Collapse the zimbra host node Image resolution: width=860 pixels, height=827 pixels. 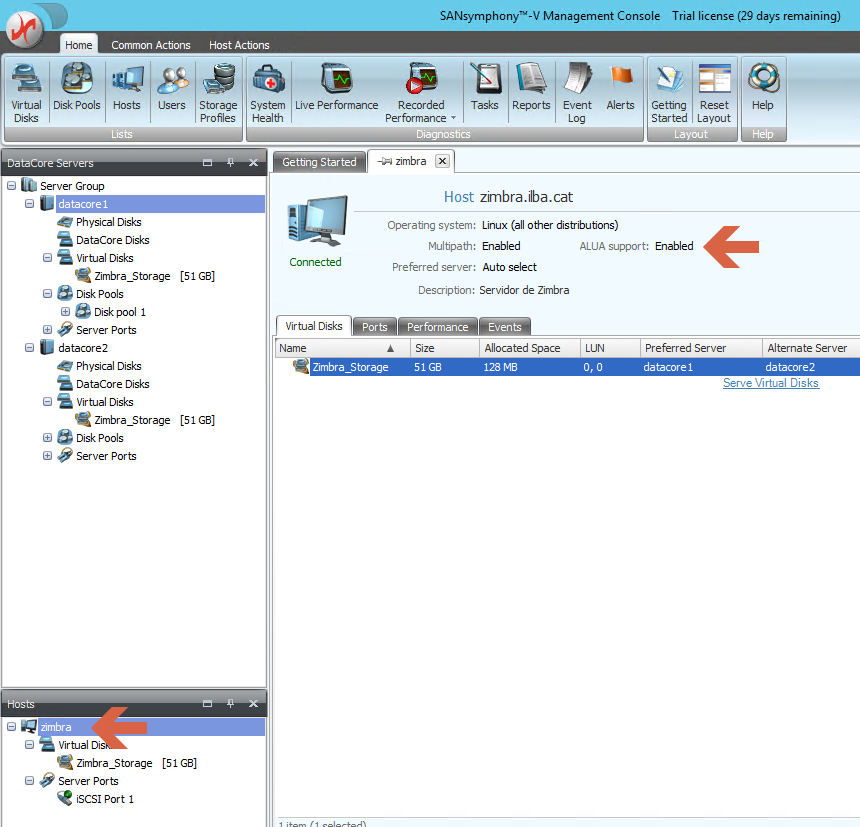(x=12, y=727)
